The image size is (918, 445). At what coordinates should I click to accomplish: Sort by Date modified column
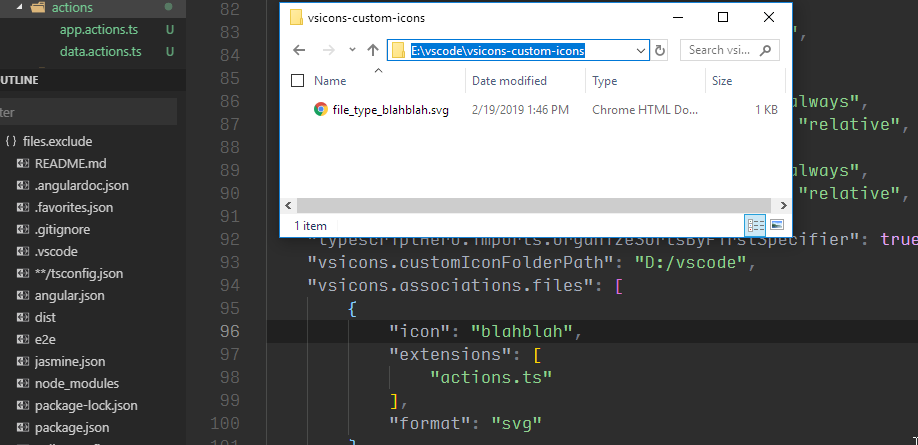point(509,81)
